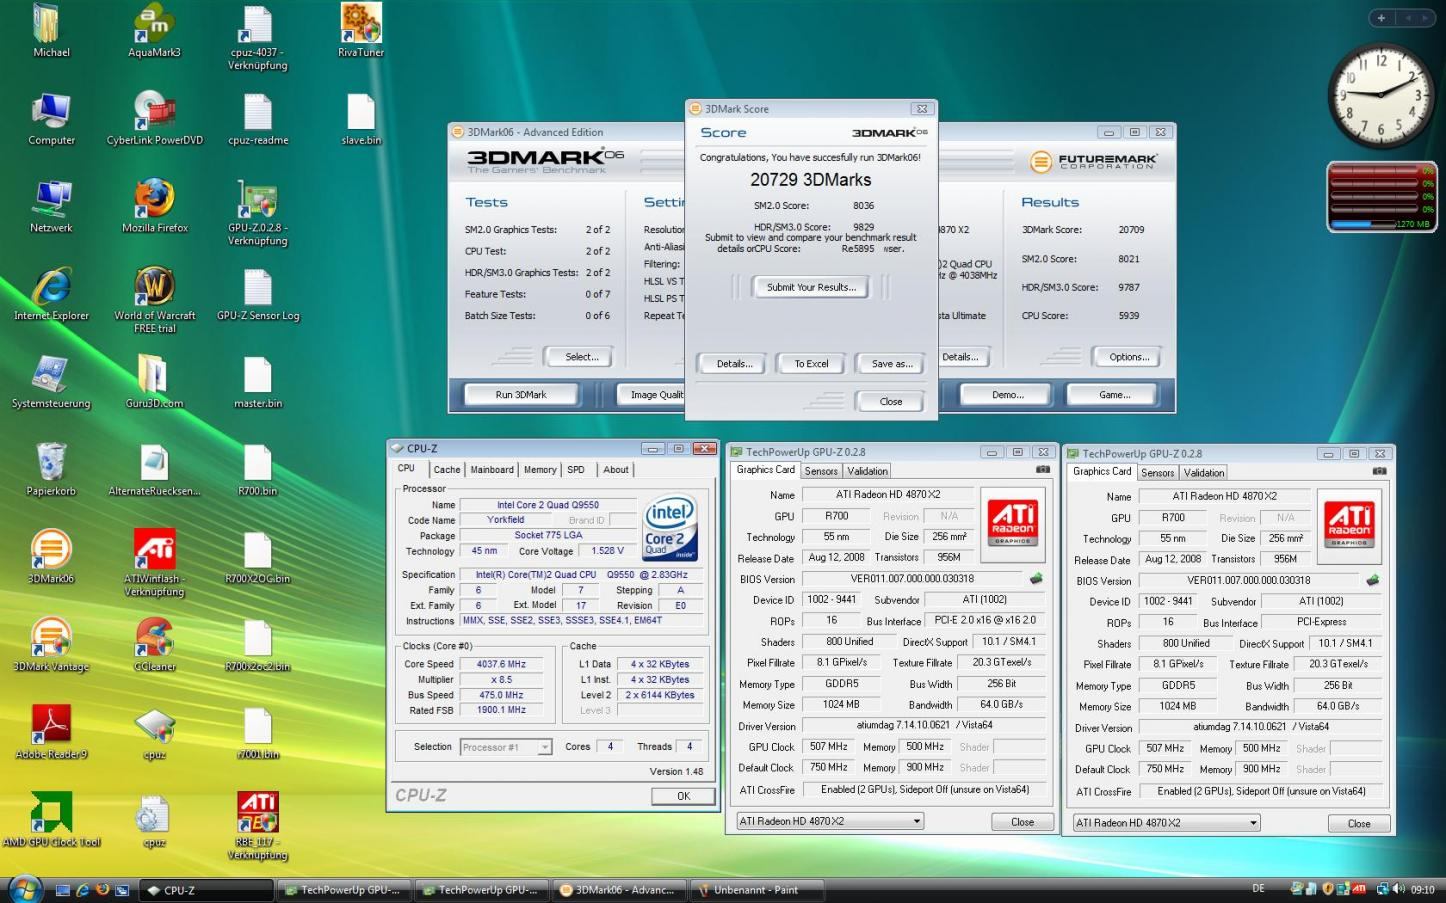Open the SPD tab in CPU-Z
Screen dimensions: 1446x903
point(576,470)
